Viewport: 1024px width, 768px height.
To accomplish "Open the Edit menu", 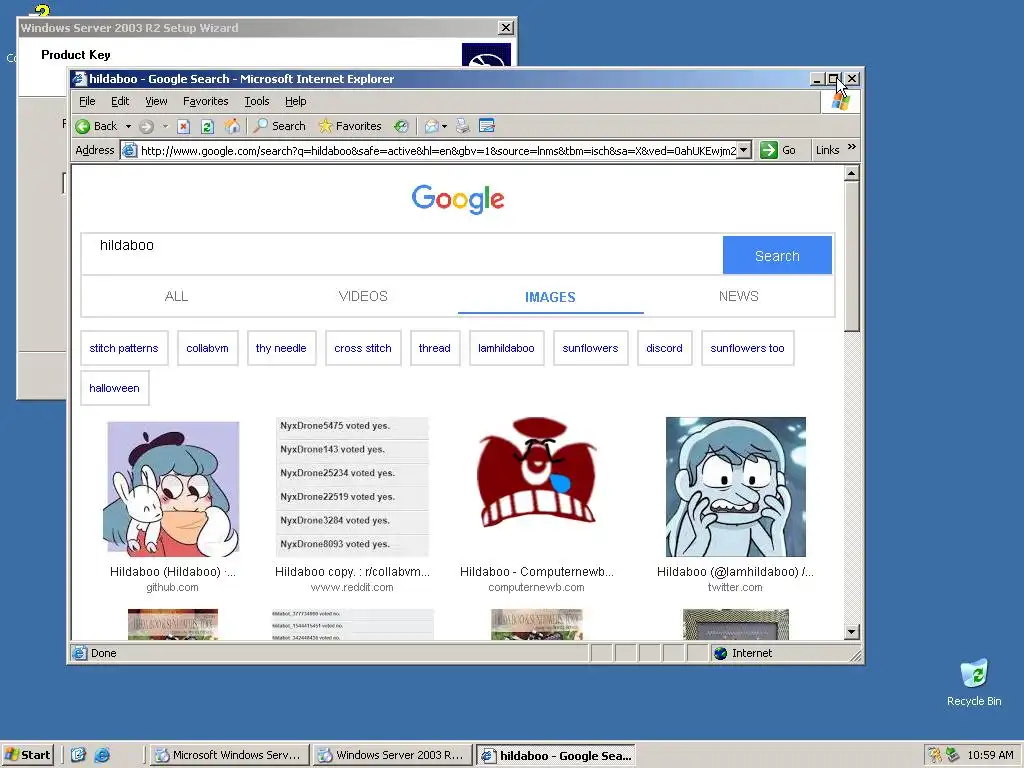I will pos(120,101).
